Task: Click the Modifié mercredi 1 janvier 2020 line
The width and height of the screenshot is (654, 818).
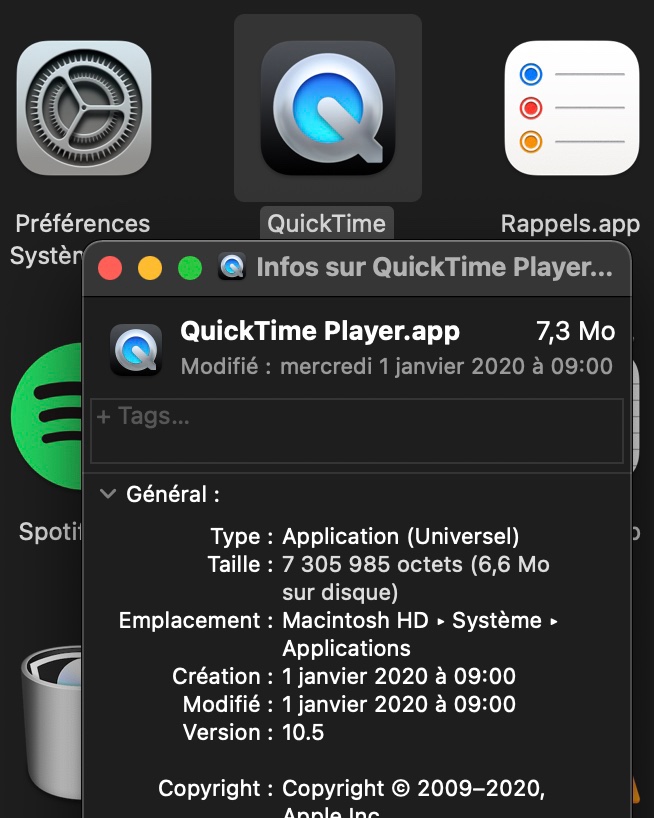Action: [x=397, y=366]
